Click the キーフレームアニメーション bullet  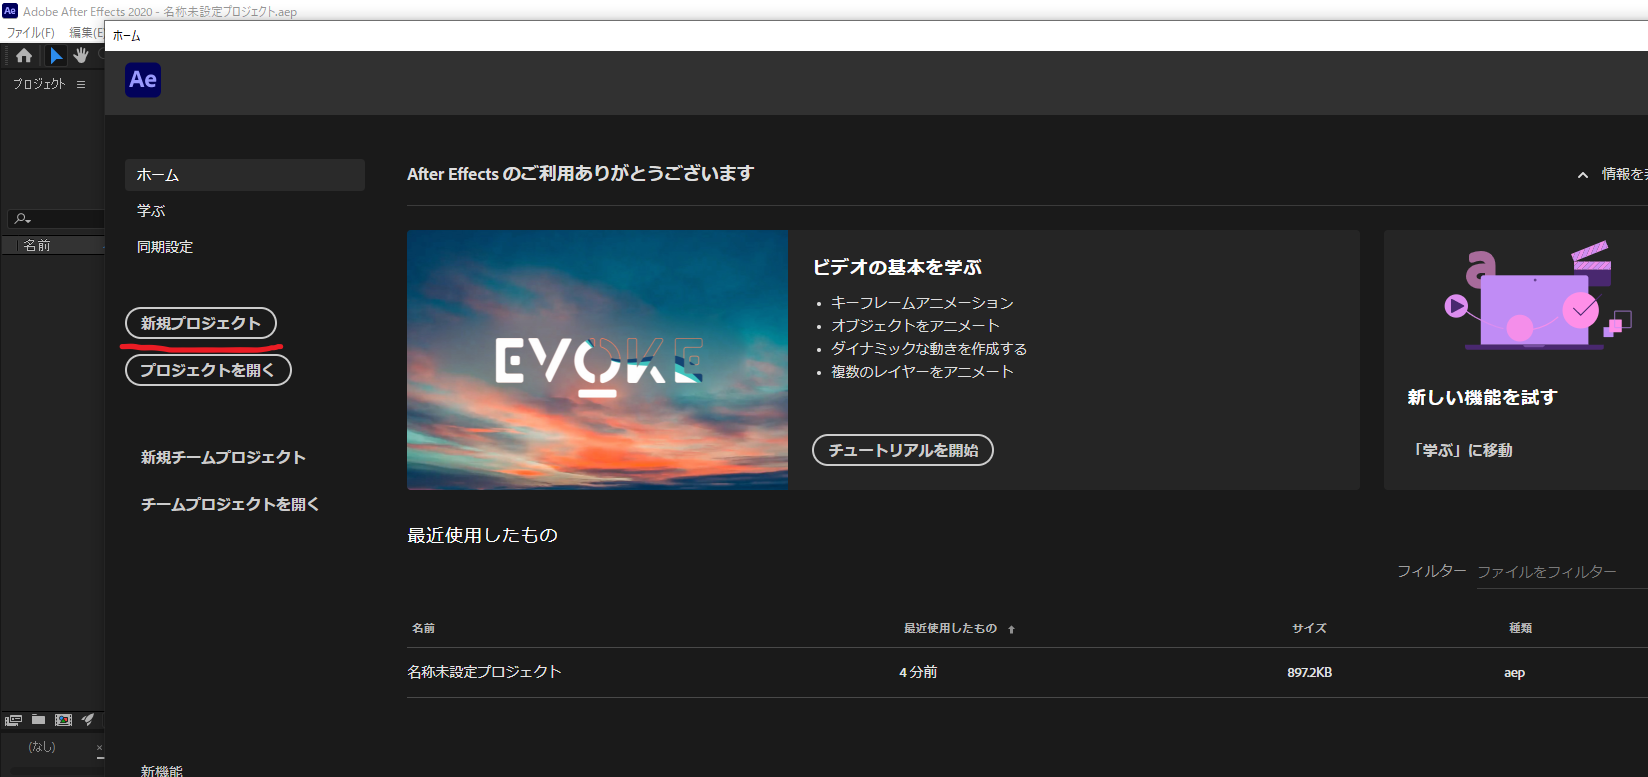coord(922,303)
